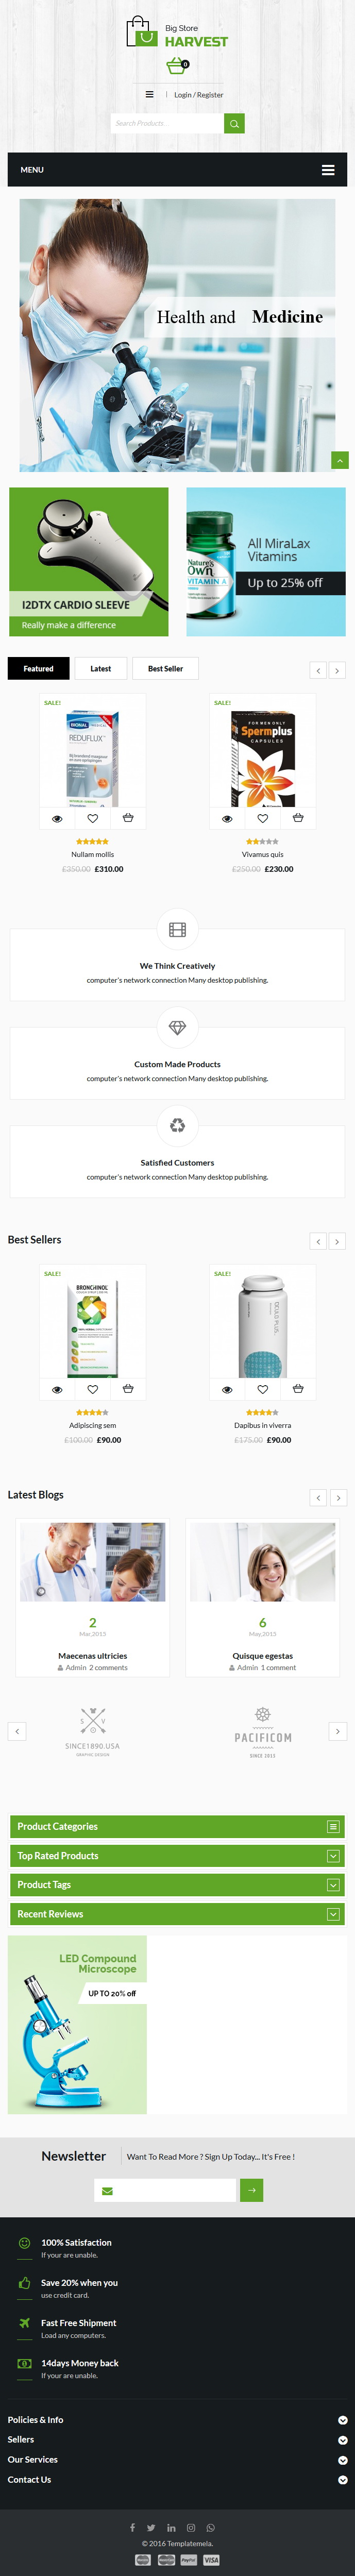The image size is (355, 2576).
Task: Click the green scroll-to-top arrow button
Action: 340,460
